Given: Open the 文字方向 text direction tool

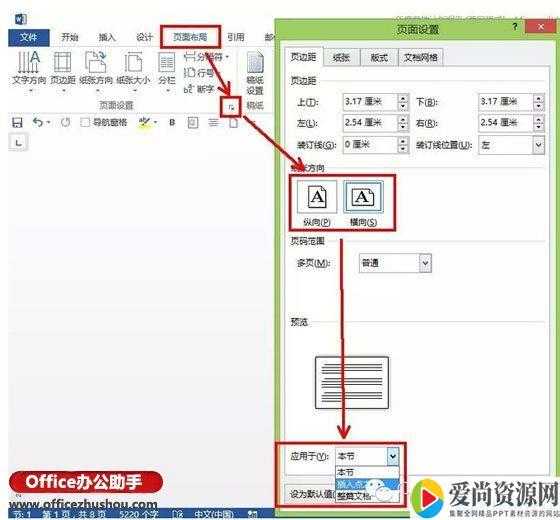Looking at the screenshot, I should [29, 71].
